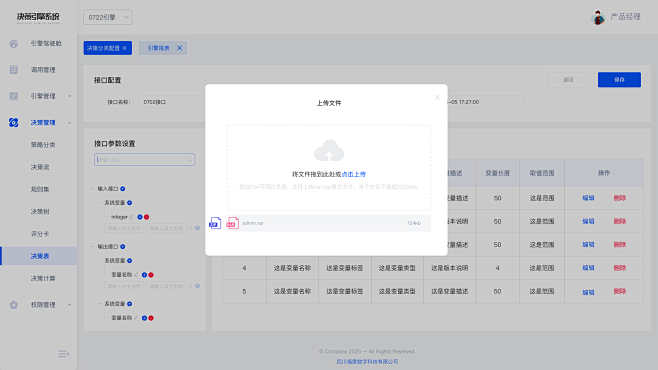Image resolution: width=658 pixels, height=370 pixels.
Task: Click 删除 in table row 4
Action: pyautogui.click(x=620, y=268)
